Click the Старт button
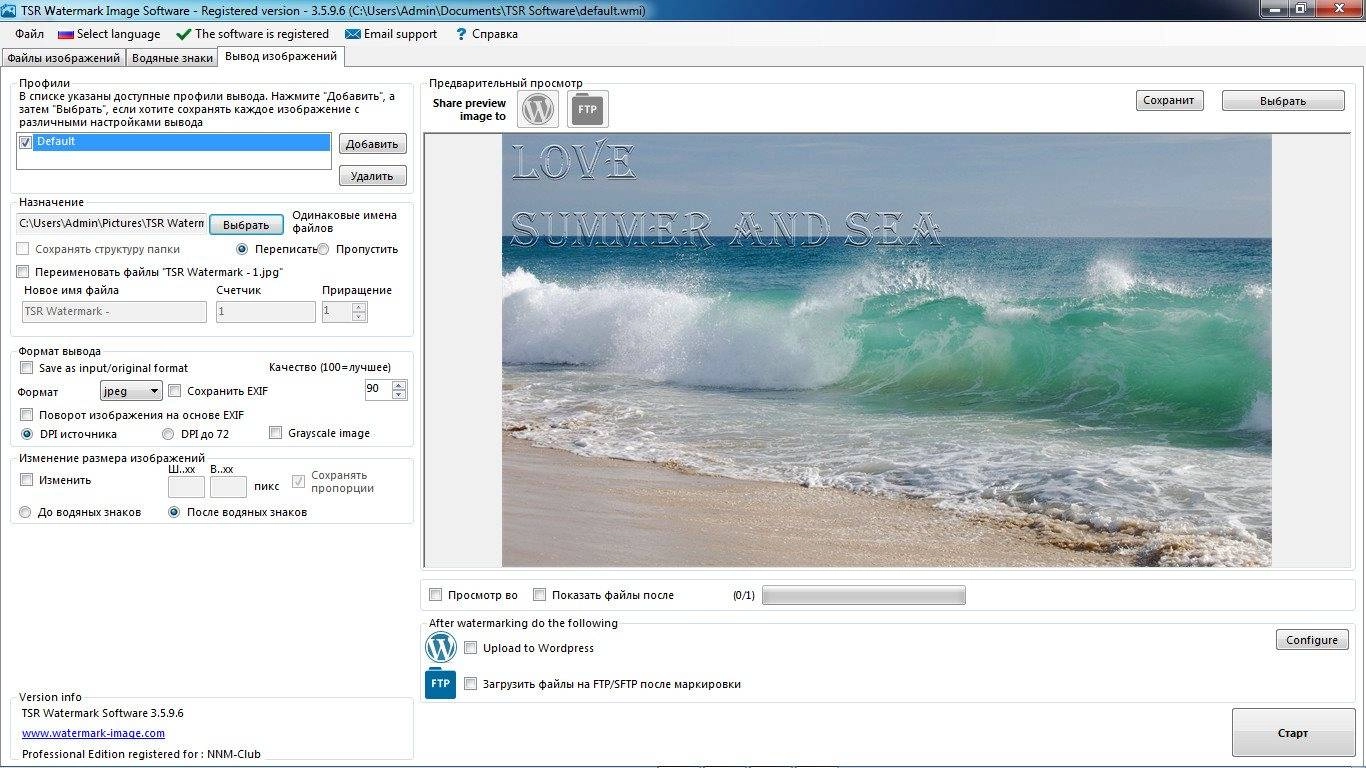1366x768 pixels. (x=1293, y=733)
